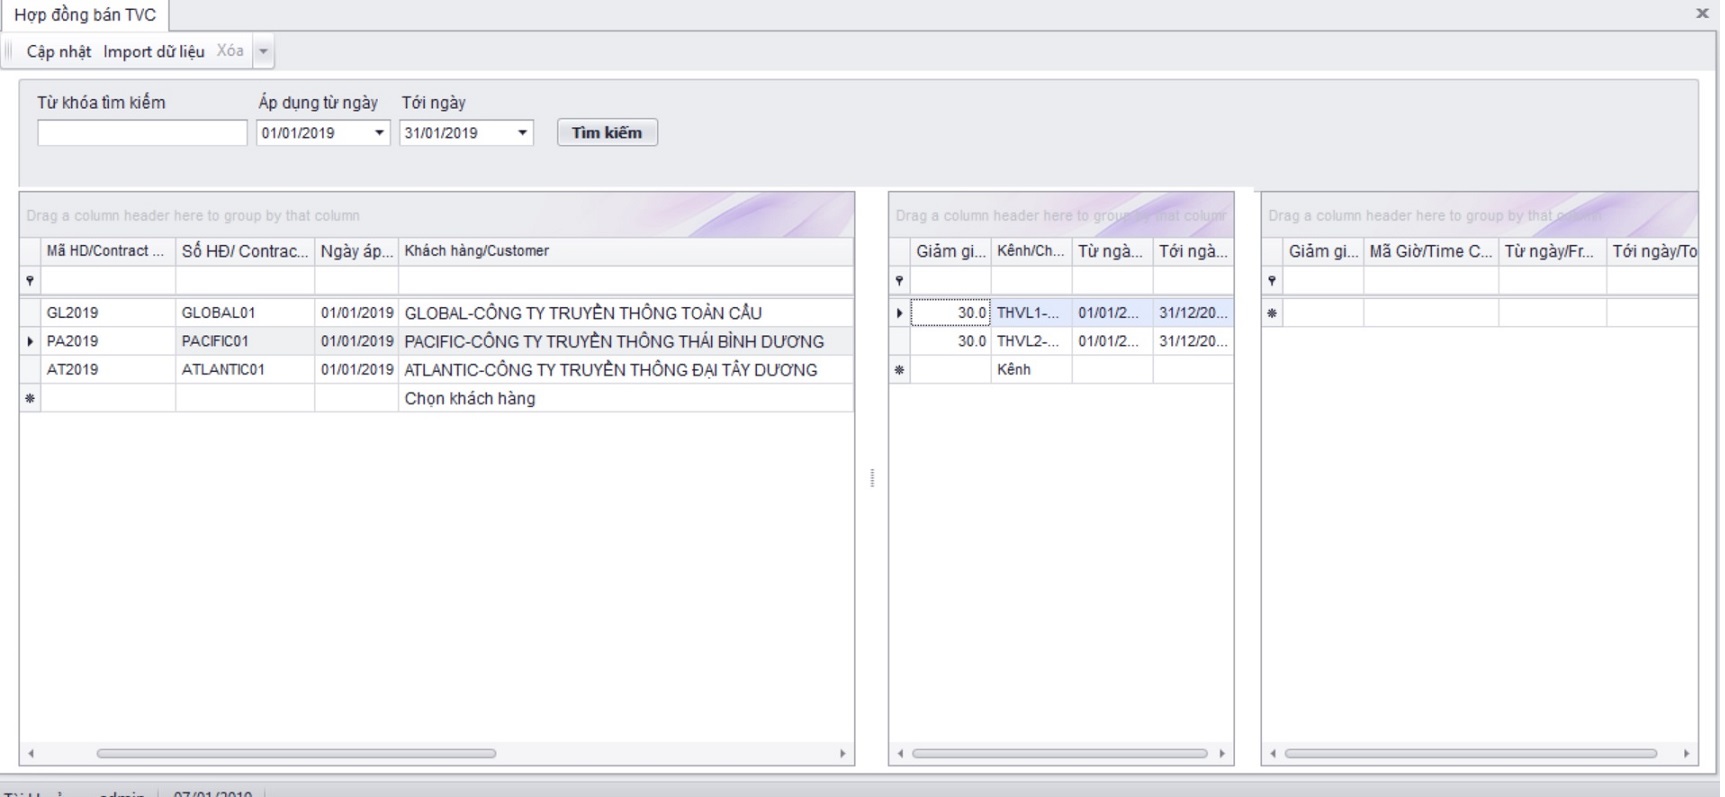Click the 30.0 discount cell for THVL2
This screenshot has height=797, width=1725.
click(x=950, y=341)
